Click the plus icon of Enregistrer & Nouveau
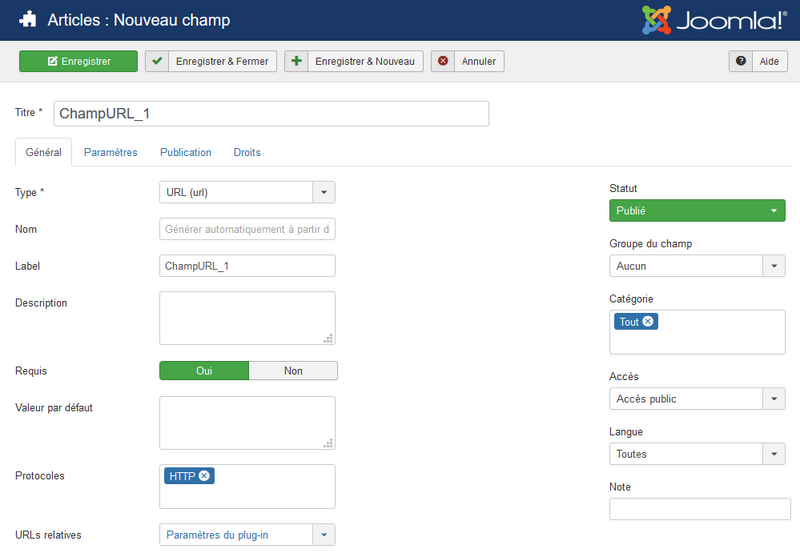 [296, 61]
